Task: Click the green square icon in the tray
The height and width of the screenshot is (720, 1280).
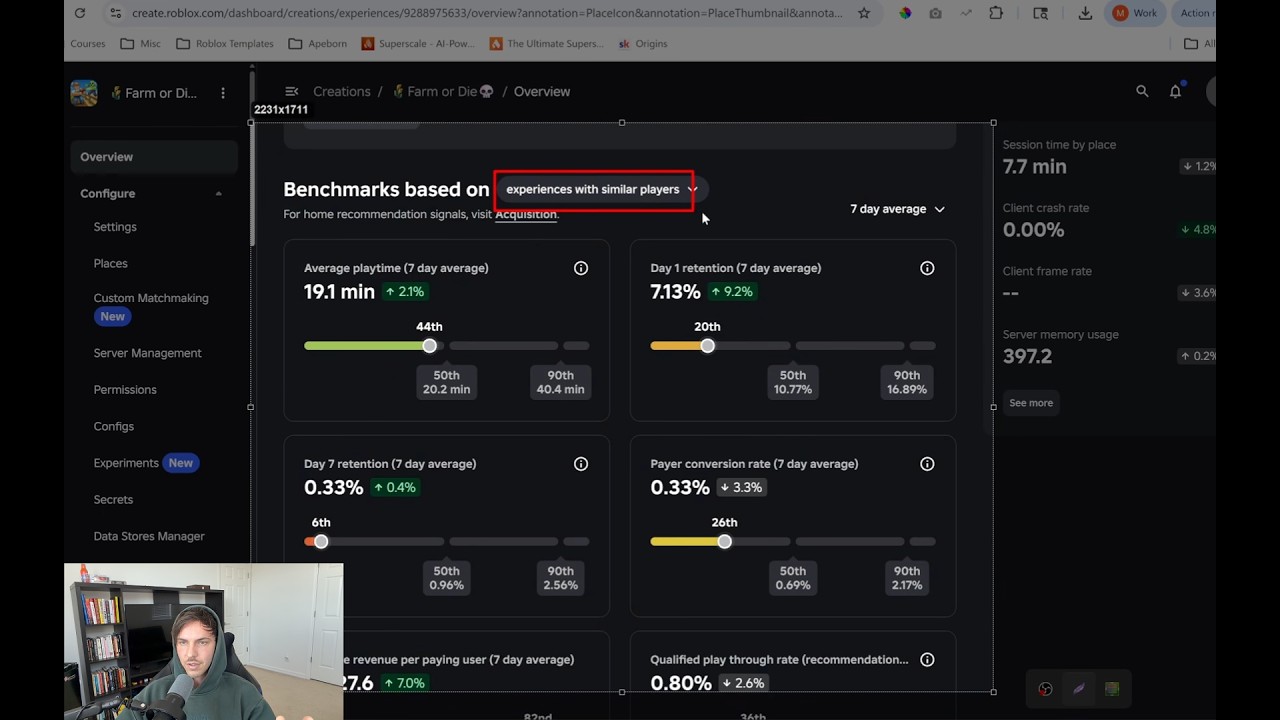Action: 1112,689
